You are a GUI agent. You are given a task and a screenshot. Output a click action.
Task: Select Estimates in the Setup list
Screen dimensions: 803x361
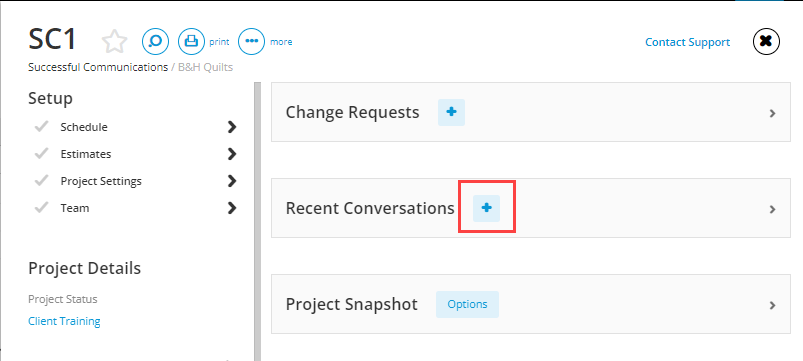(x=86, y=154)
